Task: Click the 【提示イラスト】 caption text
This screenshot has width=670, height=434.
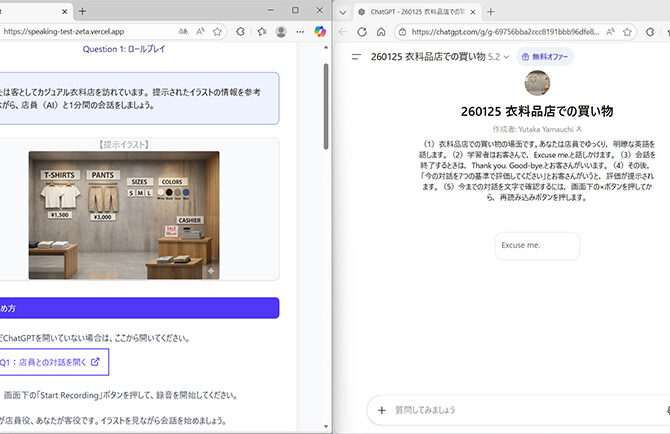Action: click(124, 144)
